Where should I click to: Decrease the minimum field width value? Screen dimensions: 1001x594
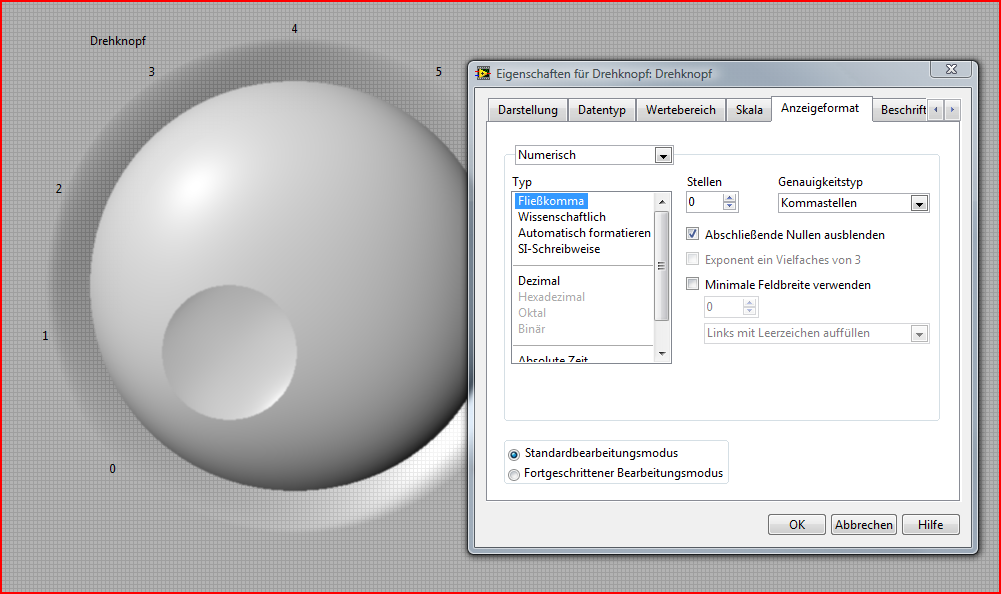(750, 312)
